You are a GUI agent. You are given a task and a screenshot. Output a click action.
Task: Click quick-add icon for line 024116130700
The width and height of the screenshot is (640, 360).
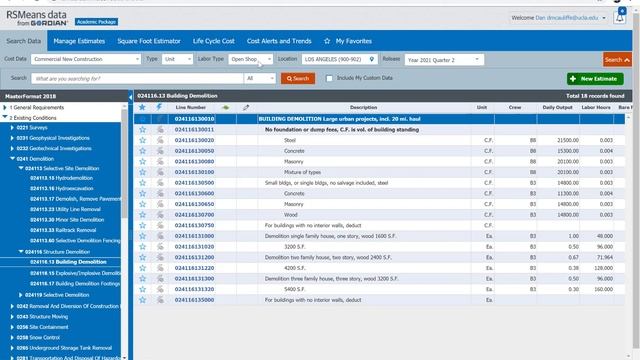pos(160,214)
